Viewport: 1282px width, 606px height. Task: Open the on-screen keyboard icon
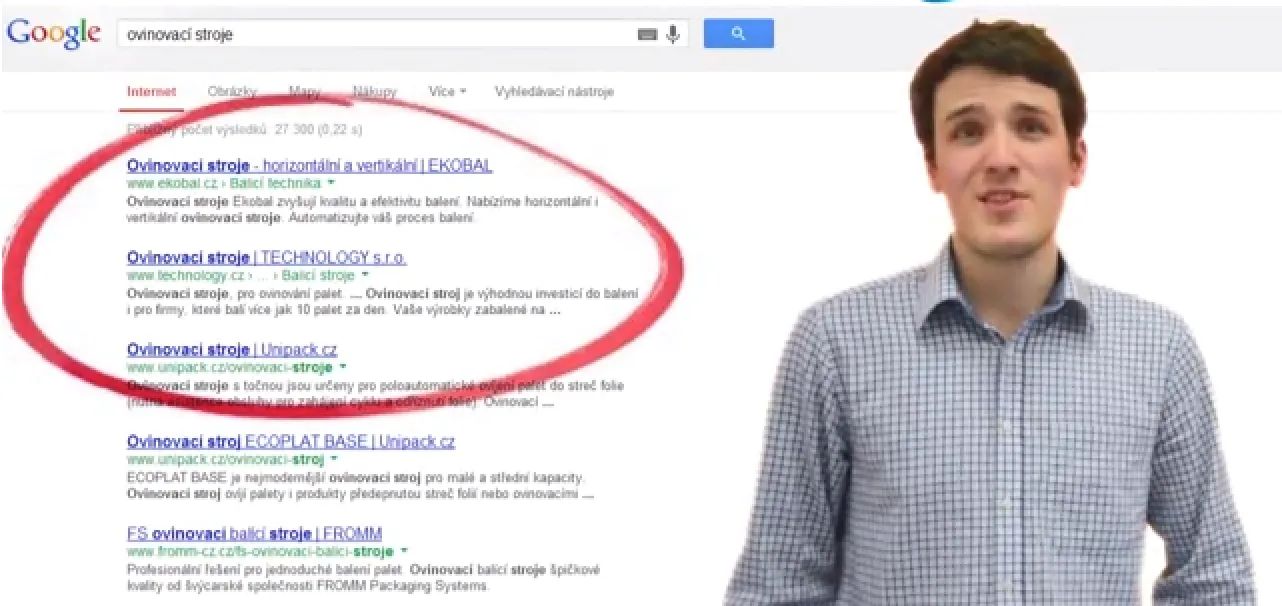coord(647,34)
